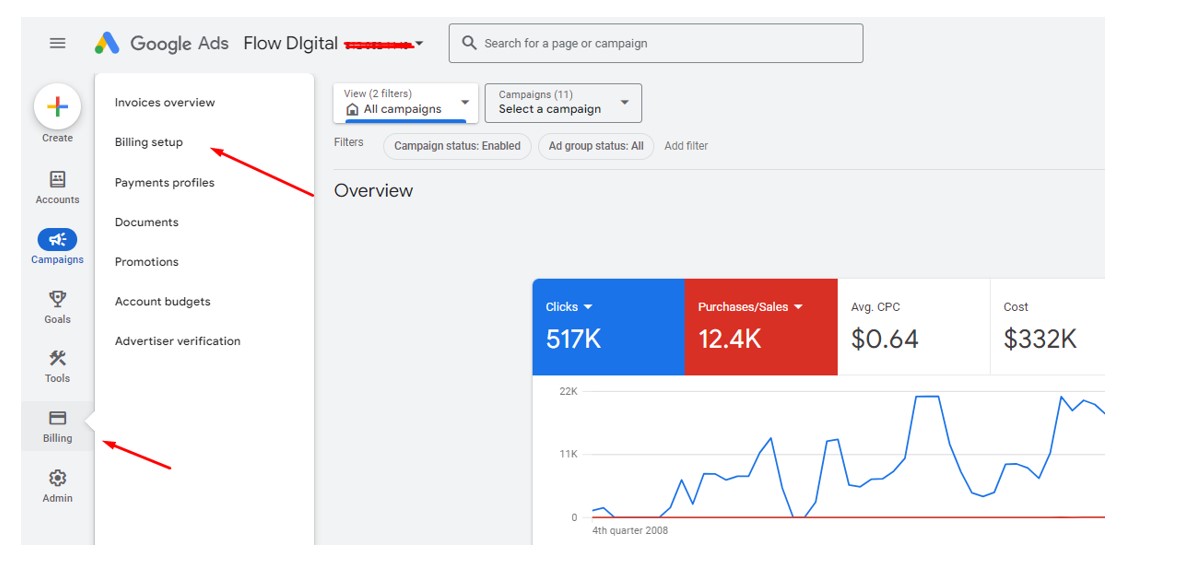Click the Google Ads logo
This screenshot has height=566, width=1199.
coord(161,44)
